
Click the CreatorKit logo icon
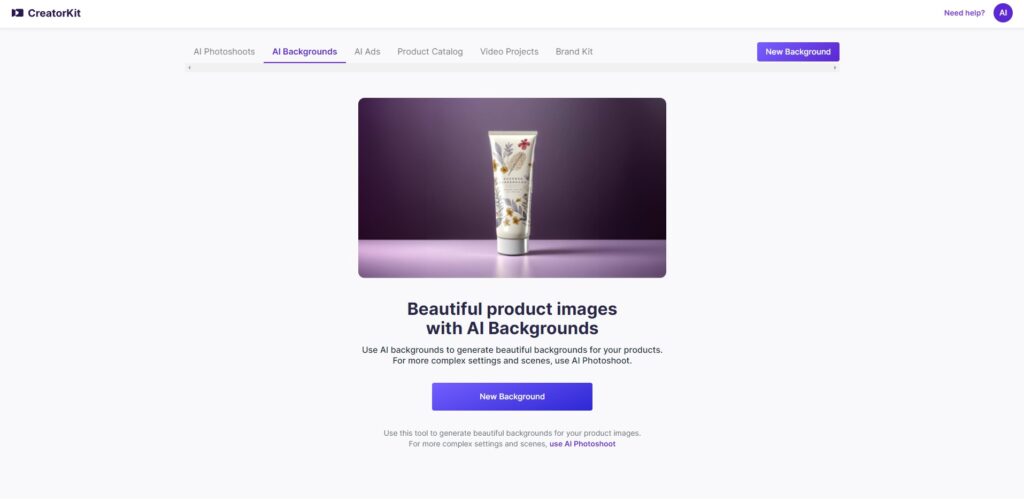coord(18,13)
